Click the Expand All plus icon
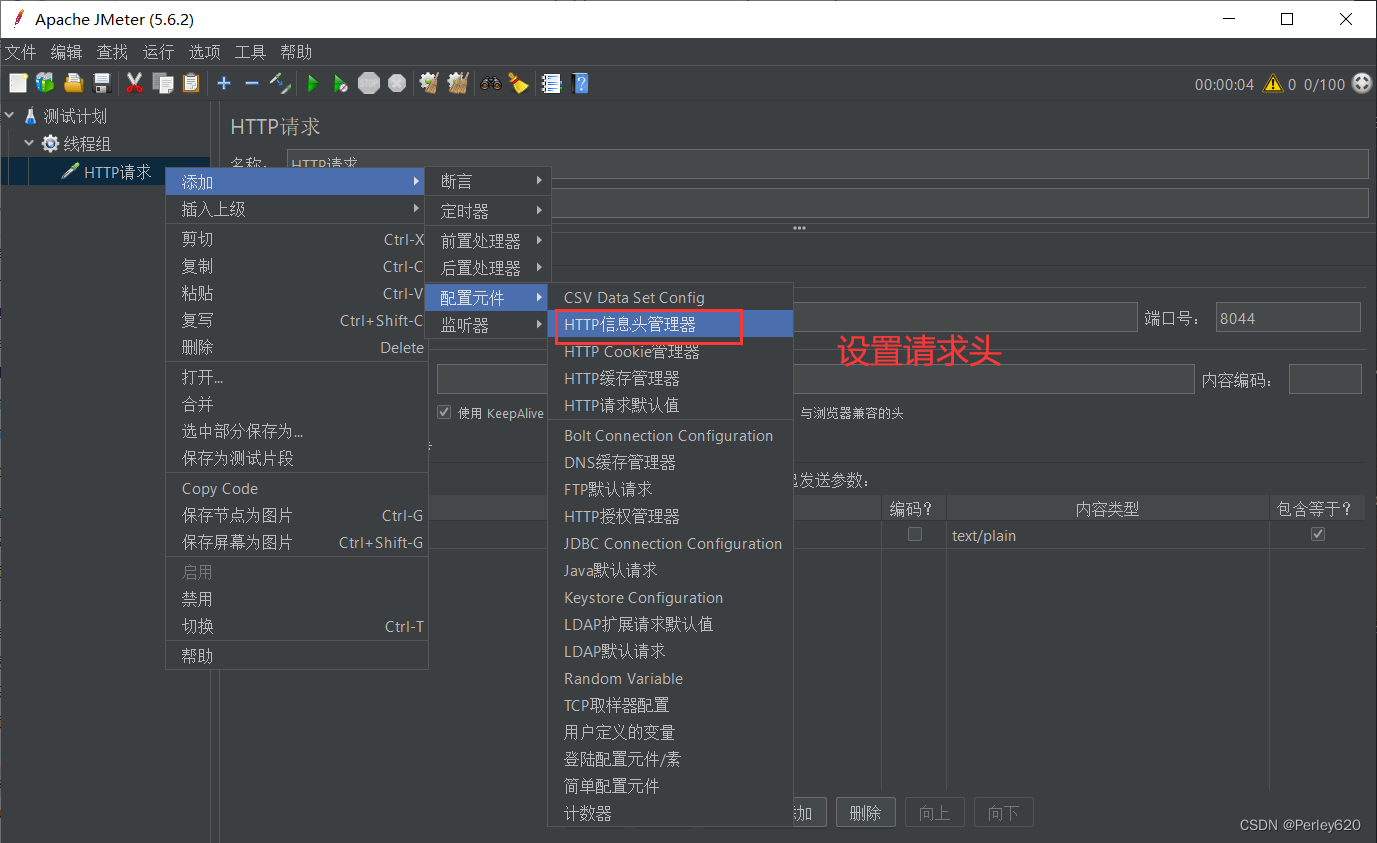Image resolution: width=1377 pixels, height=843 pixels. 224,83
